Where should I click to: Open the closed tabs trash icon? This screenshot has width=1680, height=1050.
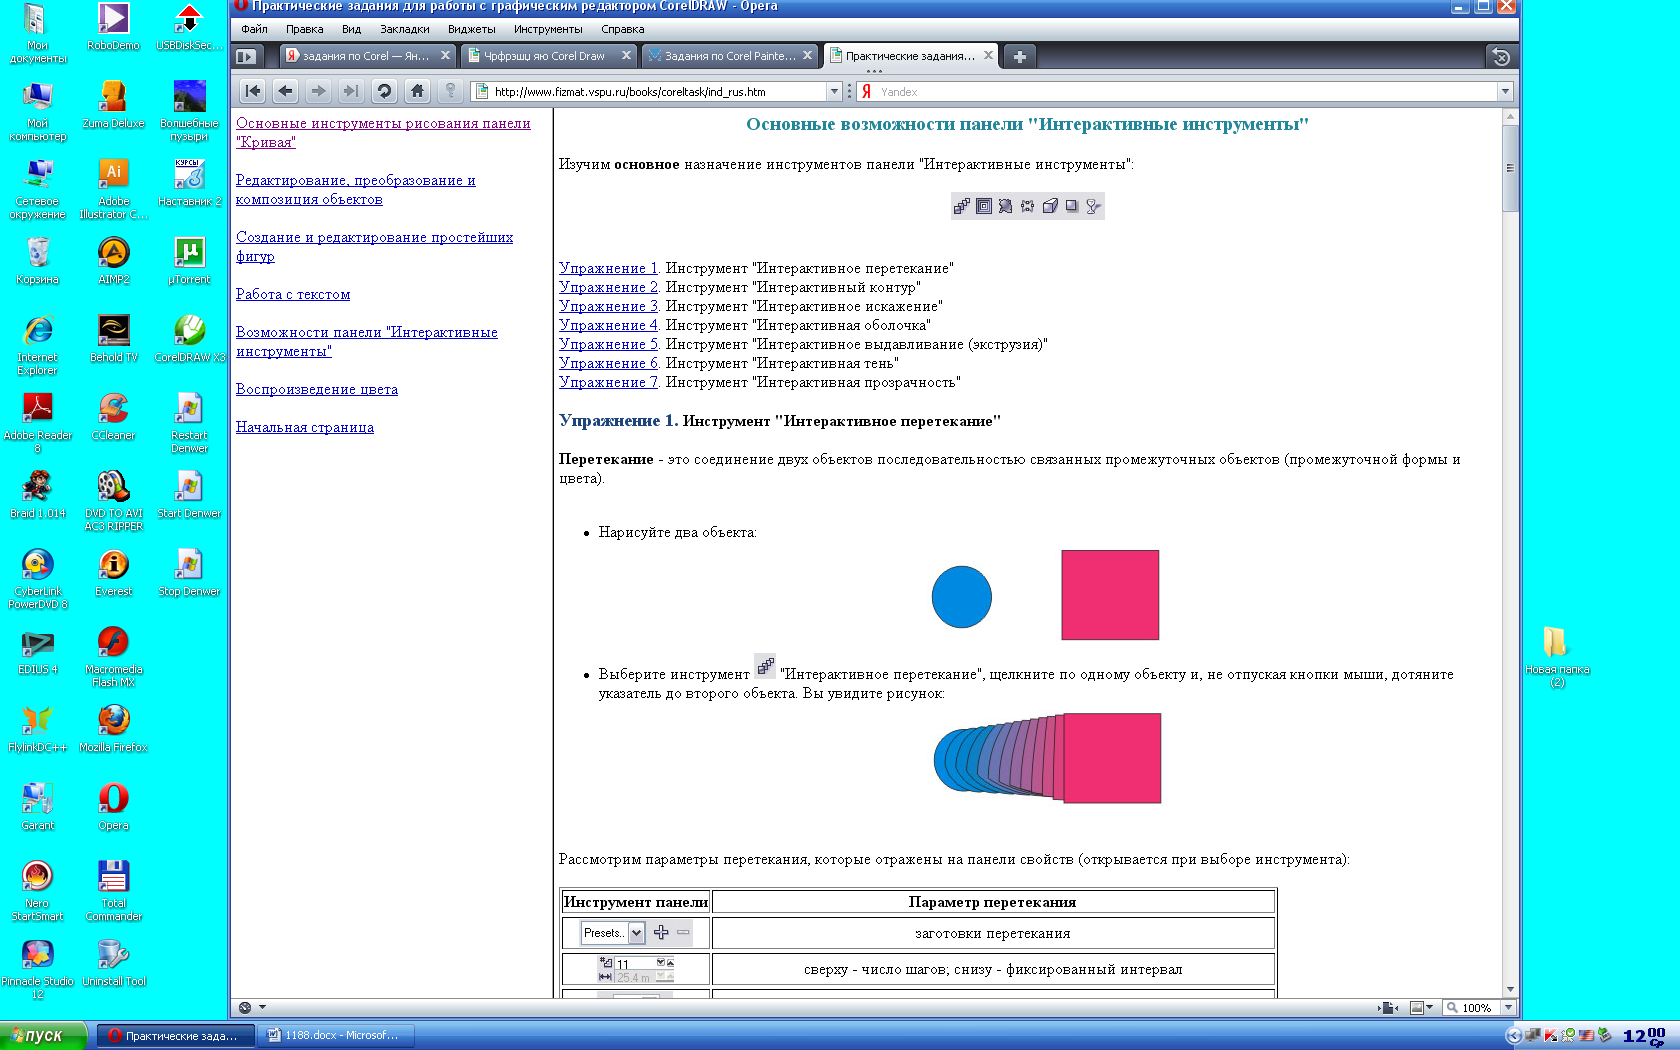click(1500, 57)
